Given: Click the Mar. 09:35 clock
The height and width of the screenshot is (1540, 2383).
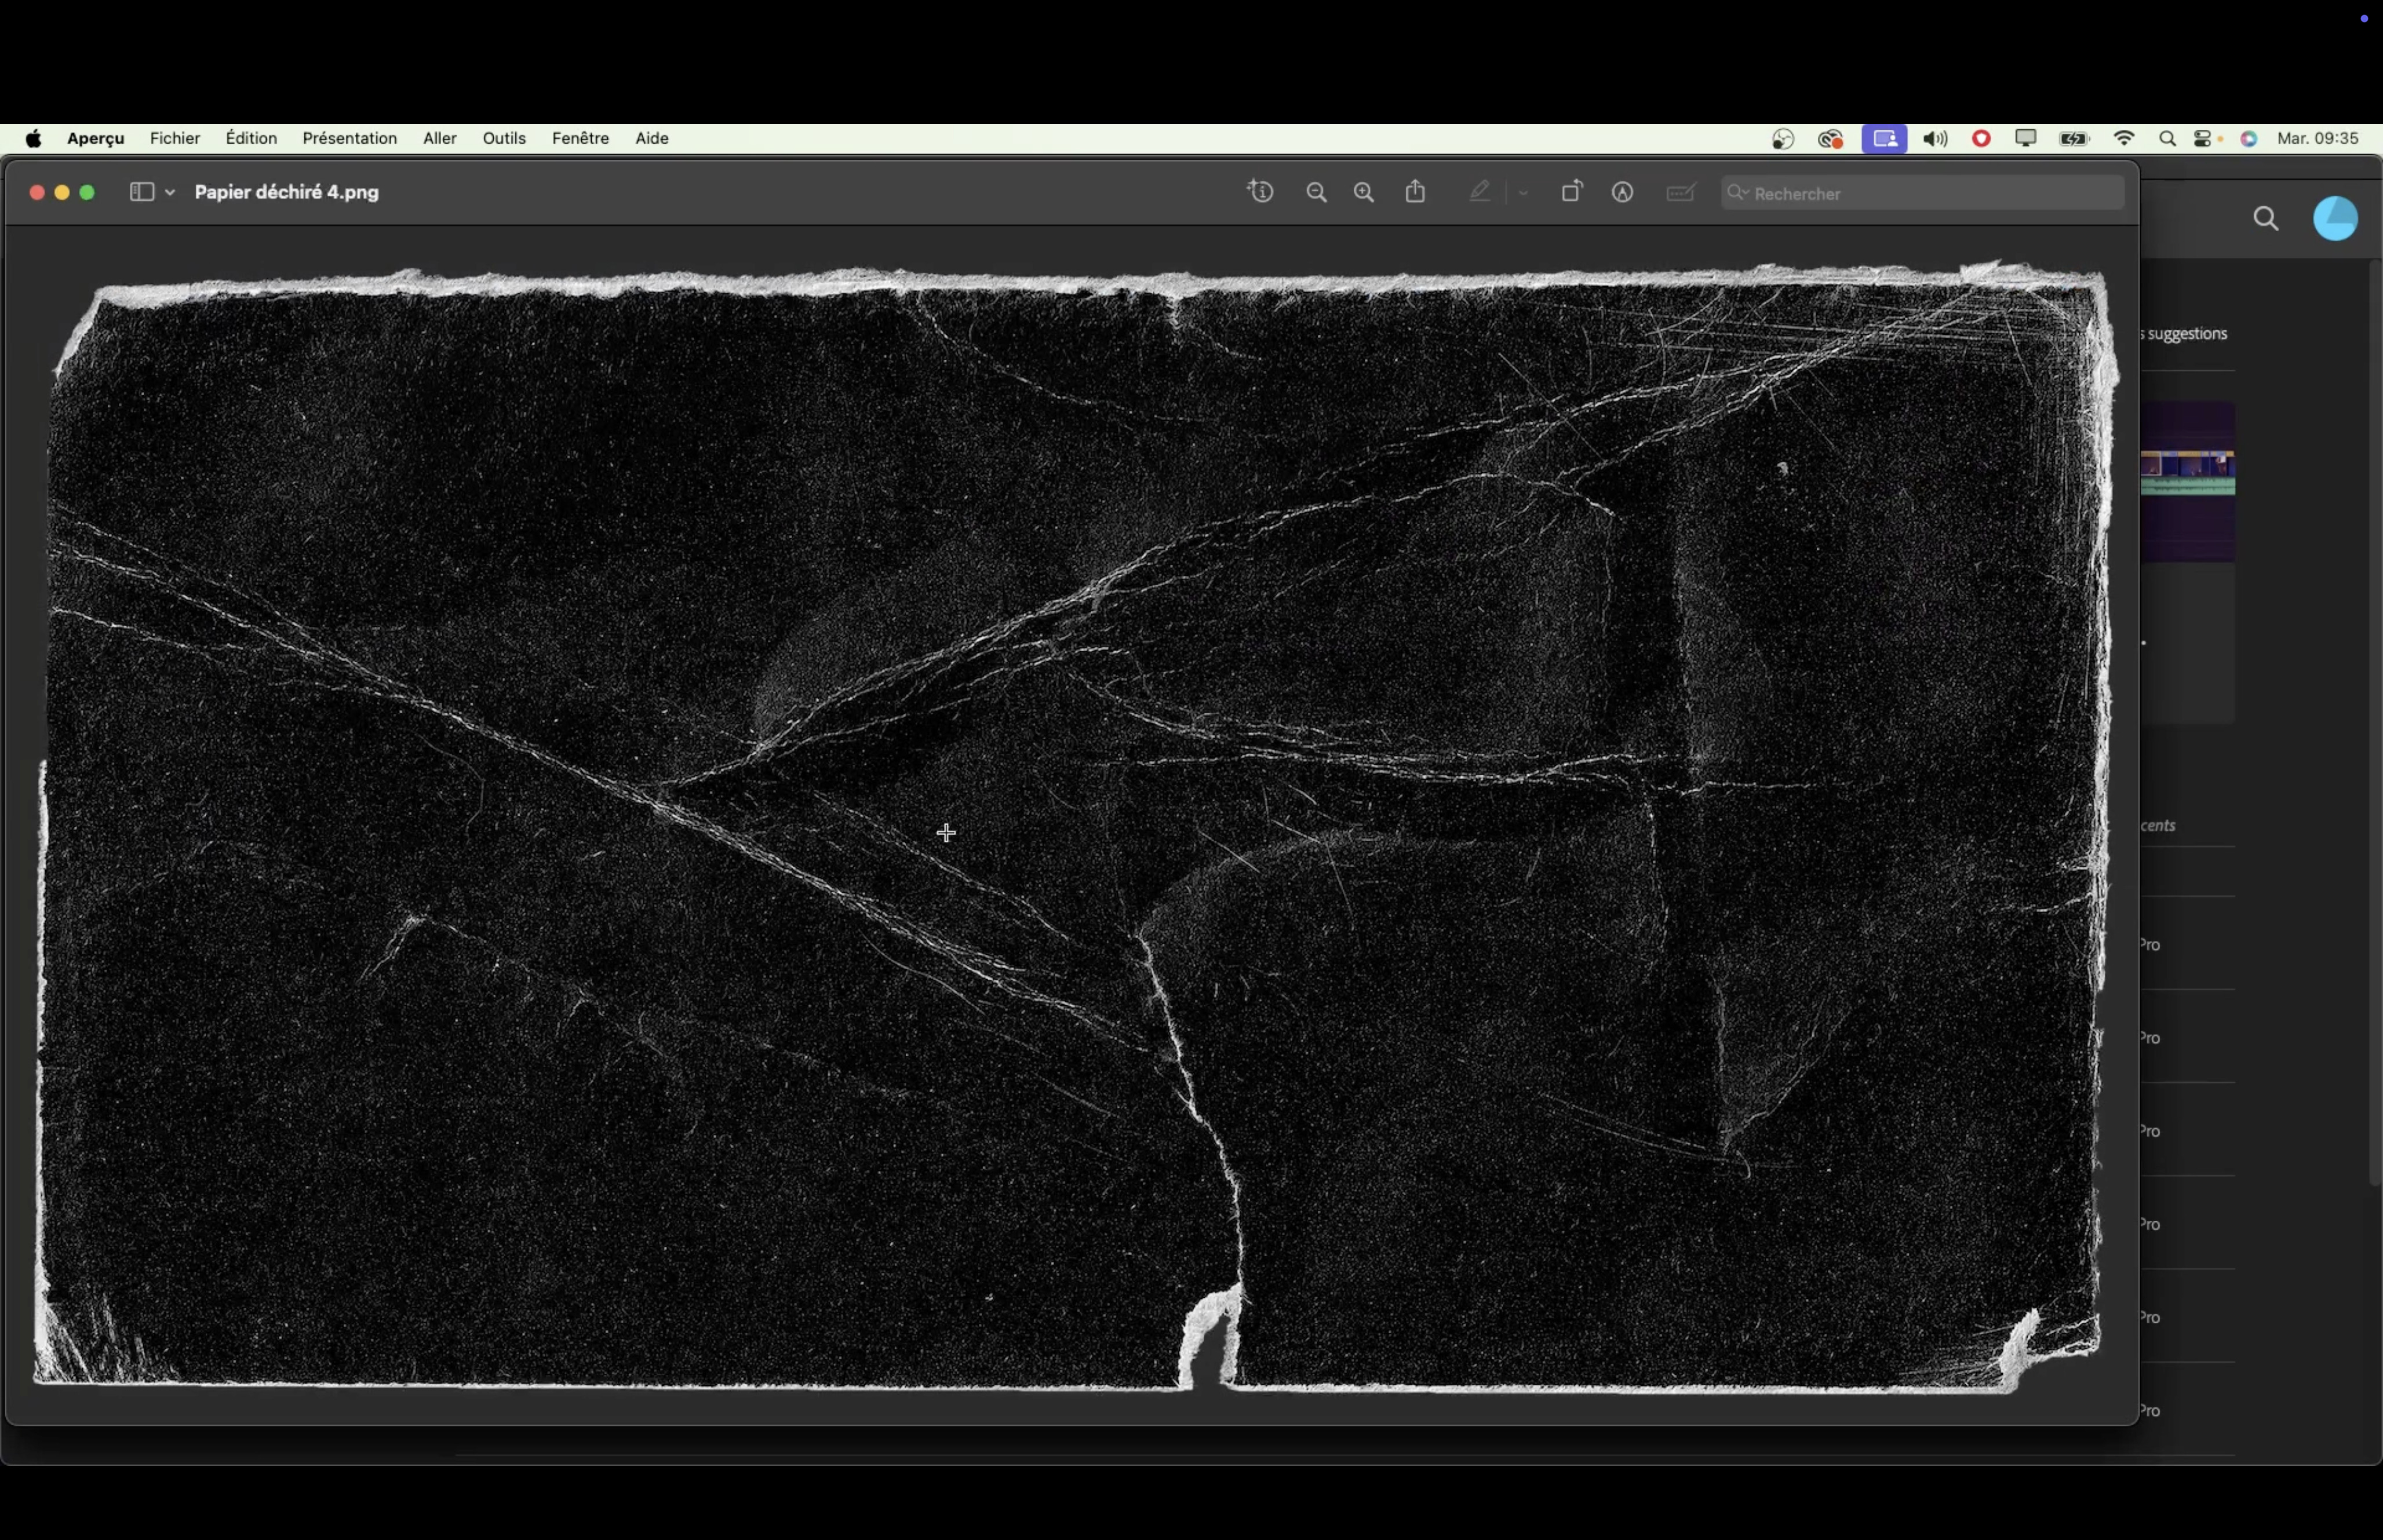Looking at the screenshot, I should pyautogui.click(x=2317, y=138).
